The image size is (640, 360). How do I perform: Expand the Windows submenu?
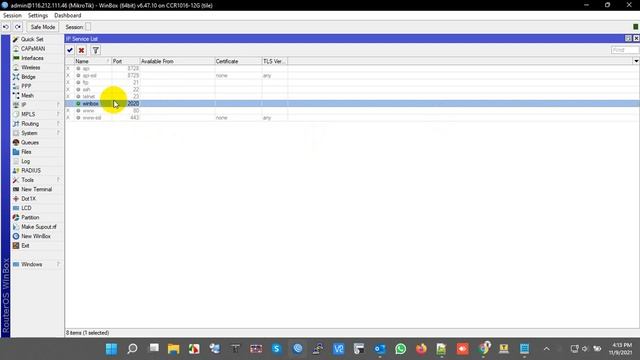pos(58,264)
